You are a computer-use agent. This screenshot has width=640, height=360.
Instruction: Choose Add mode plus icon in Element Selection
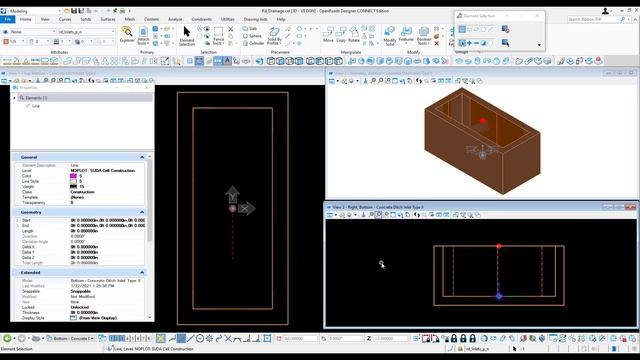tap(469, 43)
